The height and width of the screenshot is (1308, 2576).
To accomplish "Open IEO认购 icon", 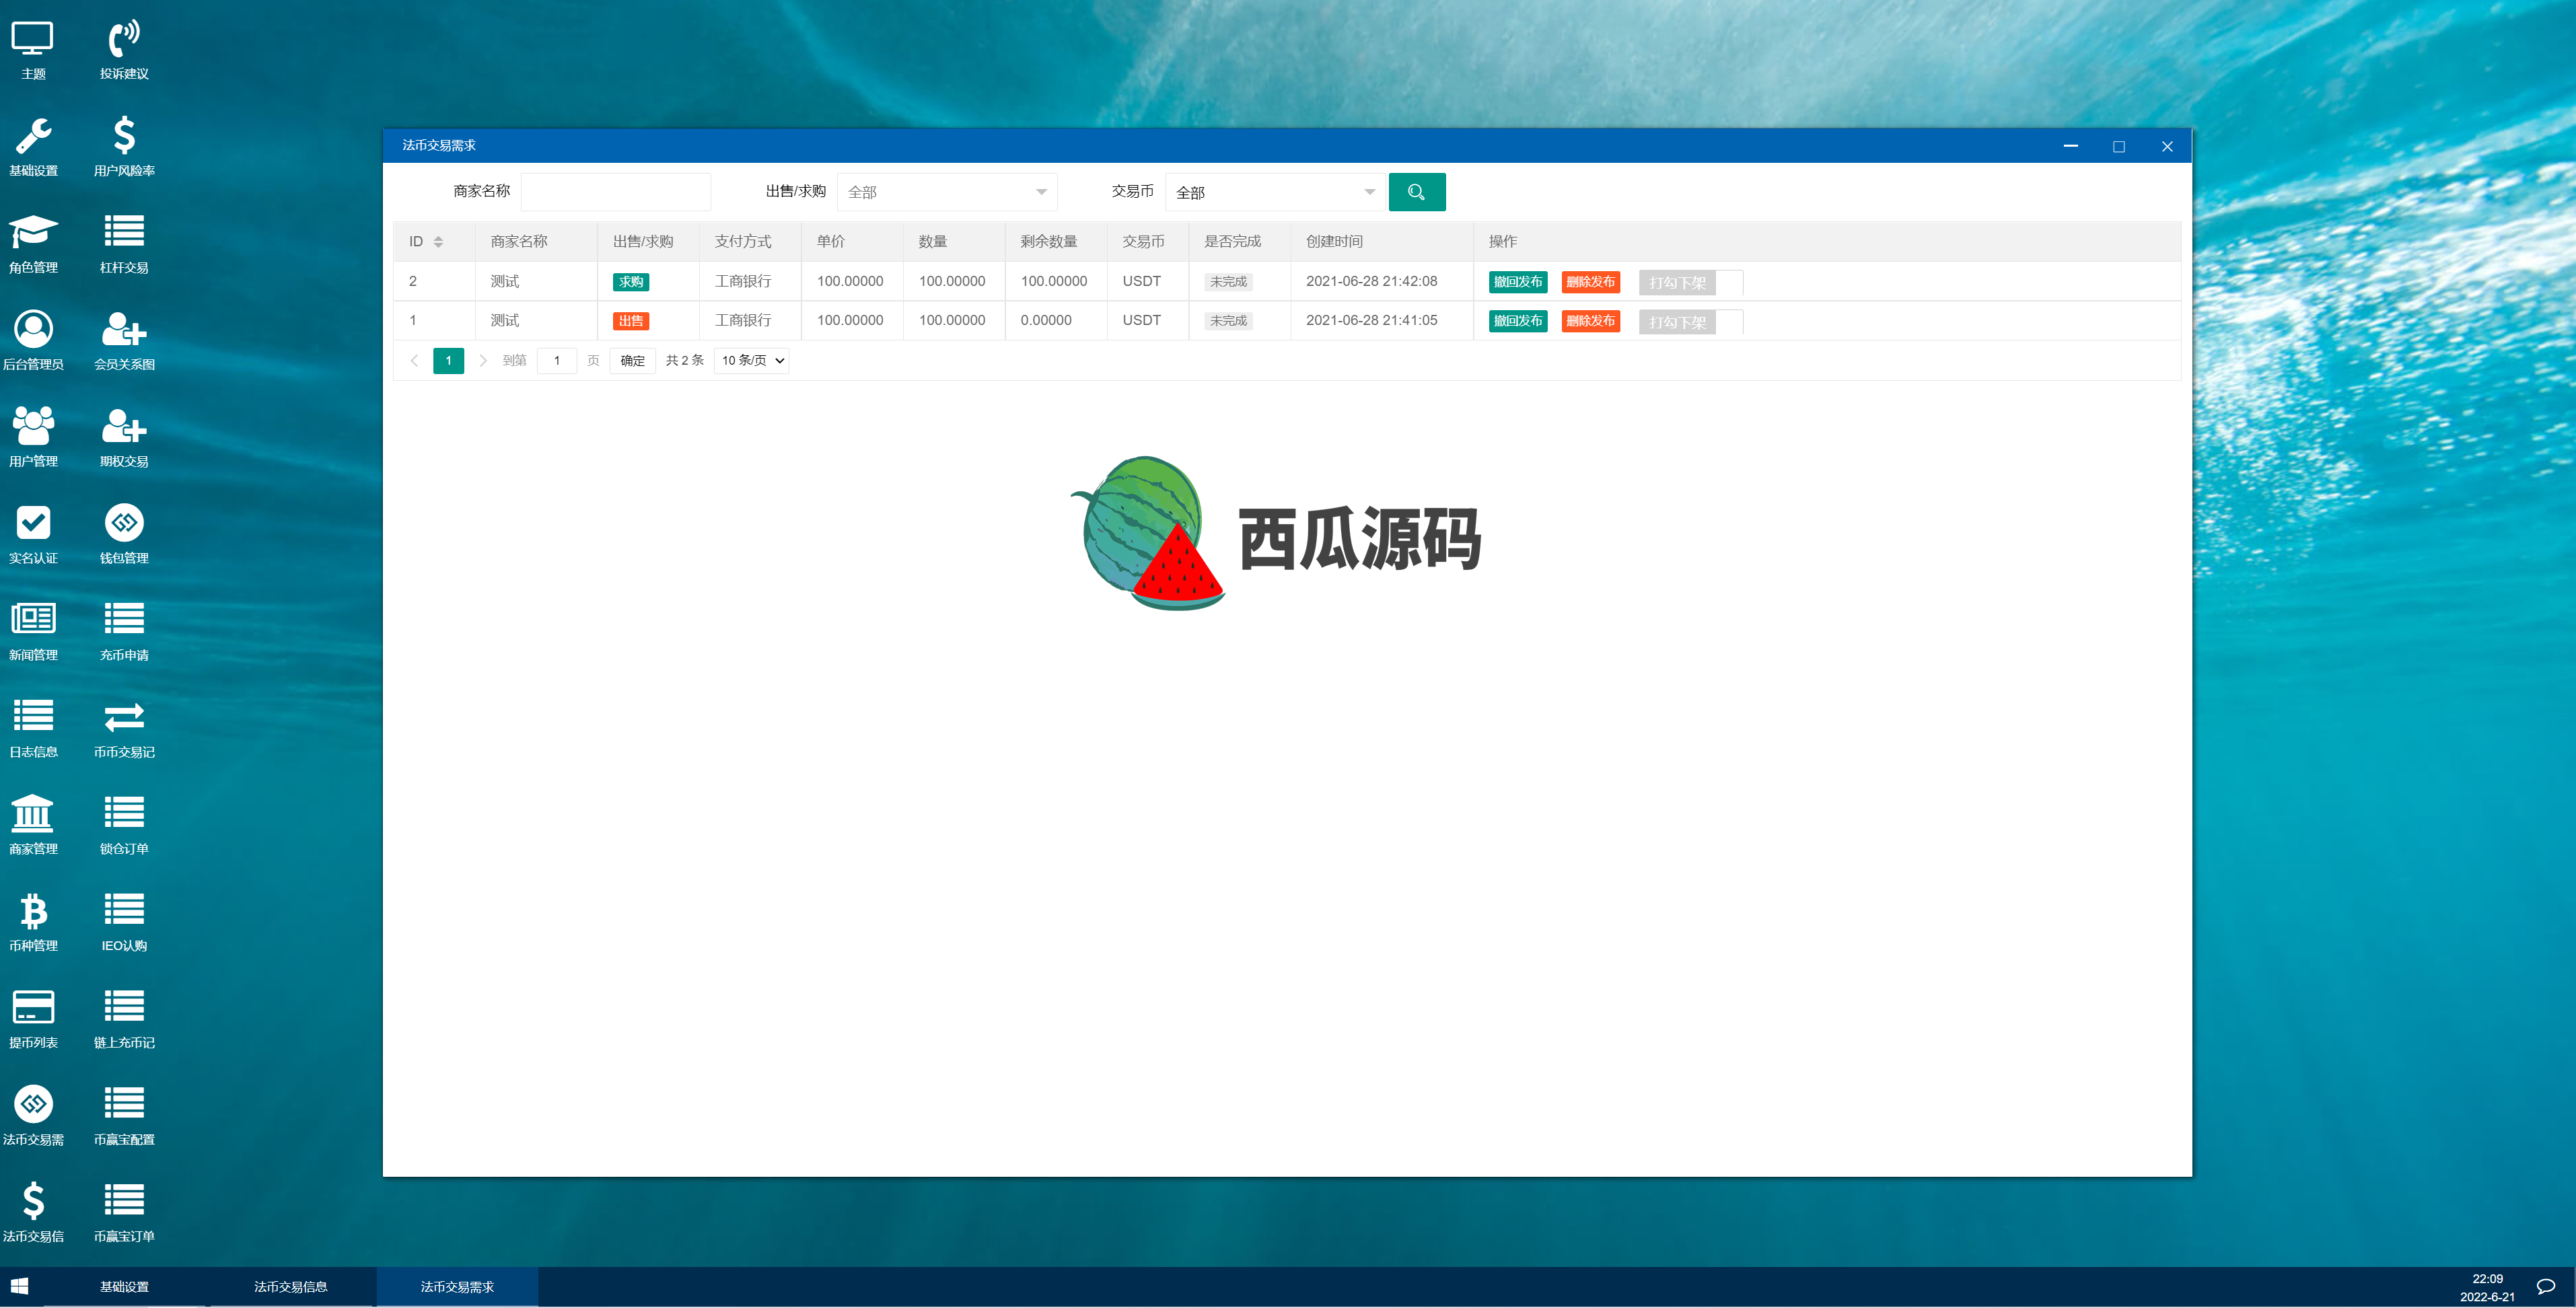I will 124,923.
